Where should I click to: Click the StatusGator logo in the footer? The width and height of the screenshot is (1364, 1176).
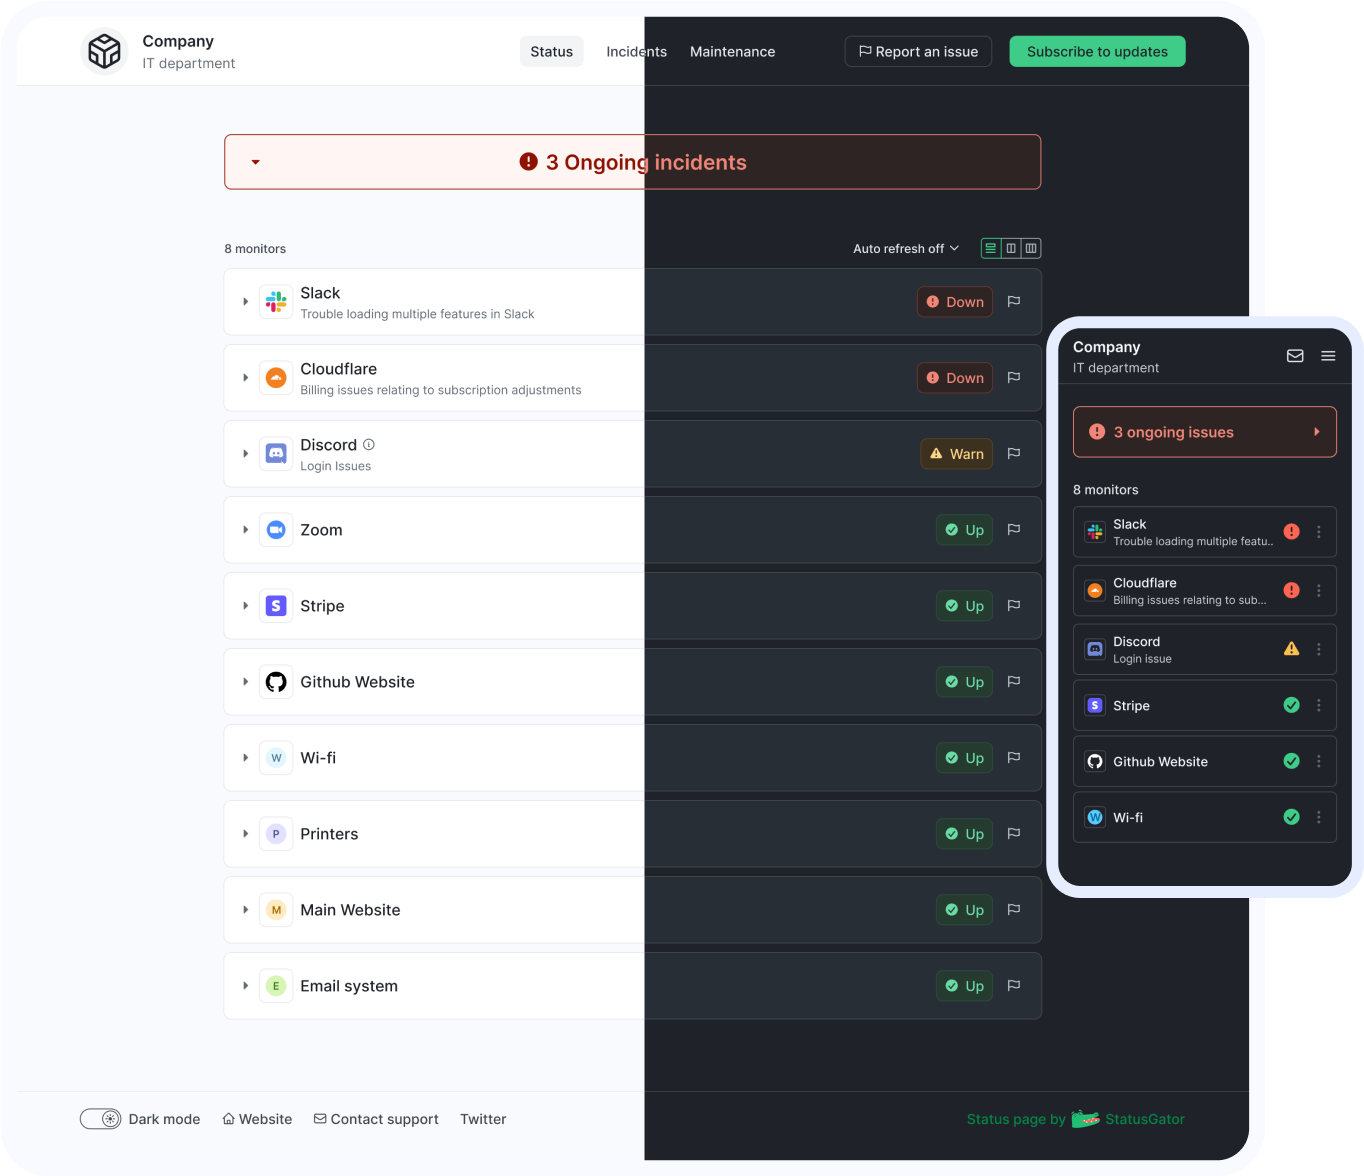[x=1085, y=1119]
